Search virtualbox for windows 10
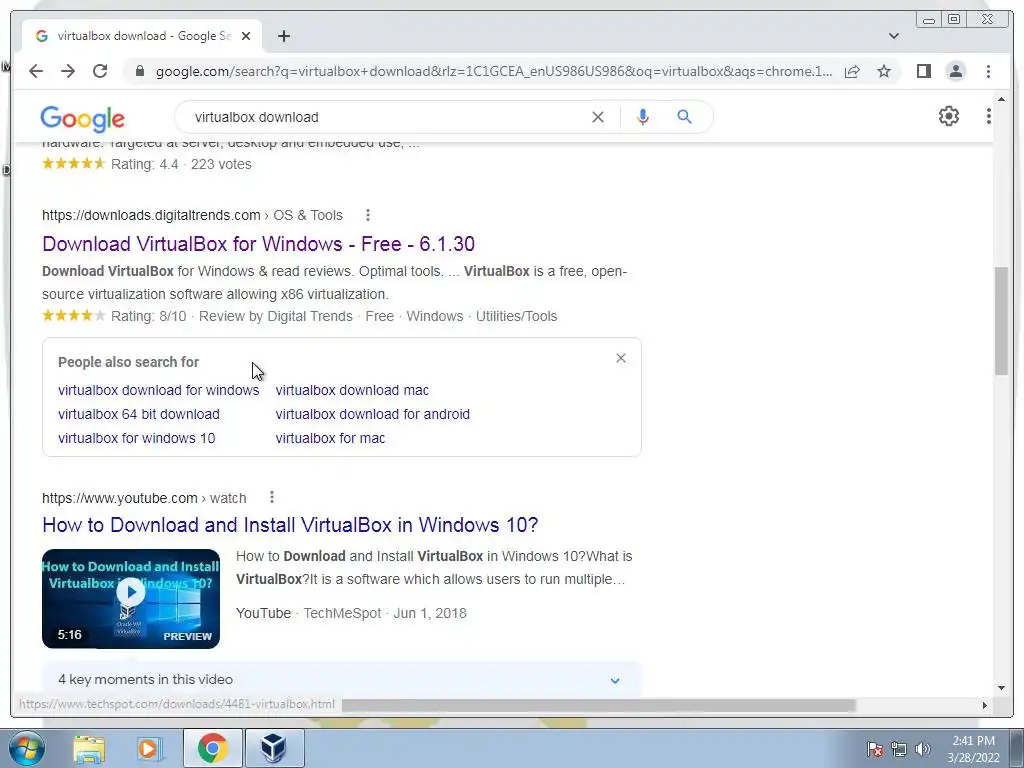The width and height of the screenshot is (1024, 768). (136, 438)
